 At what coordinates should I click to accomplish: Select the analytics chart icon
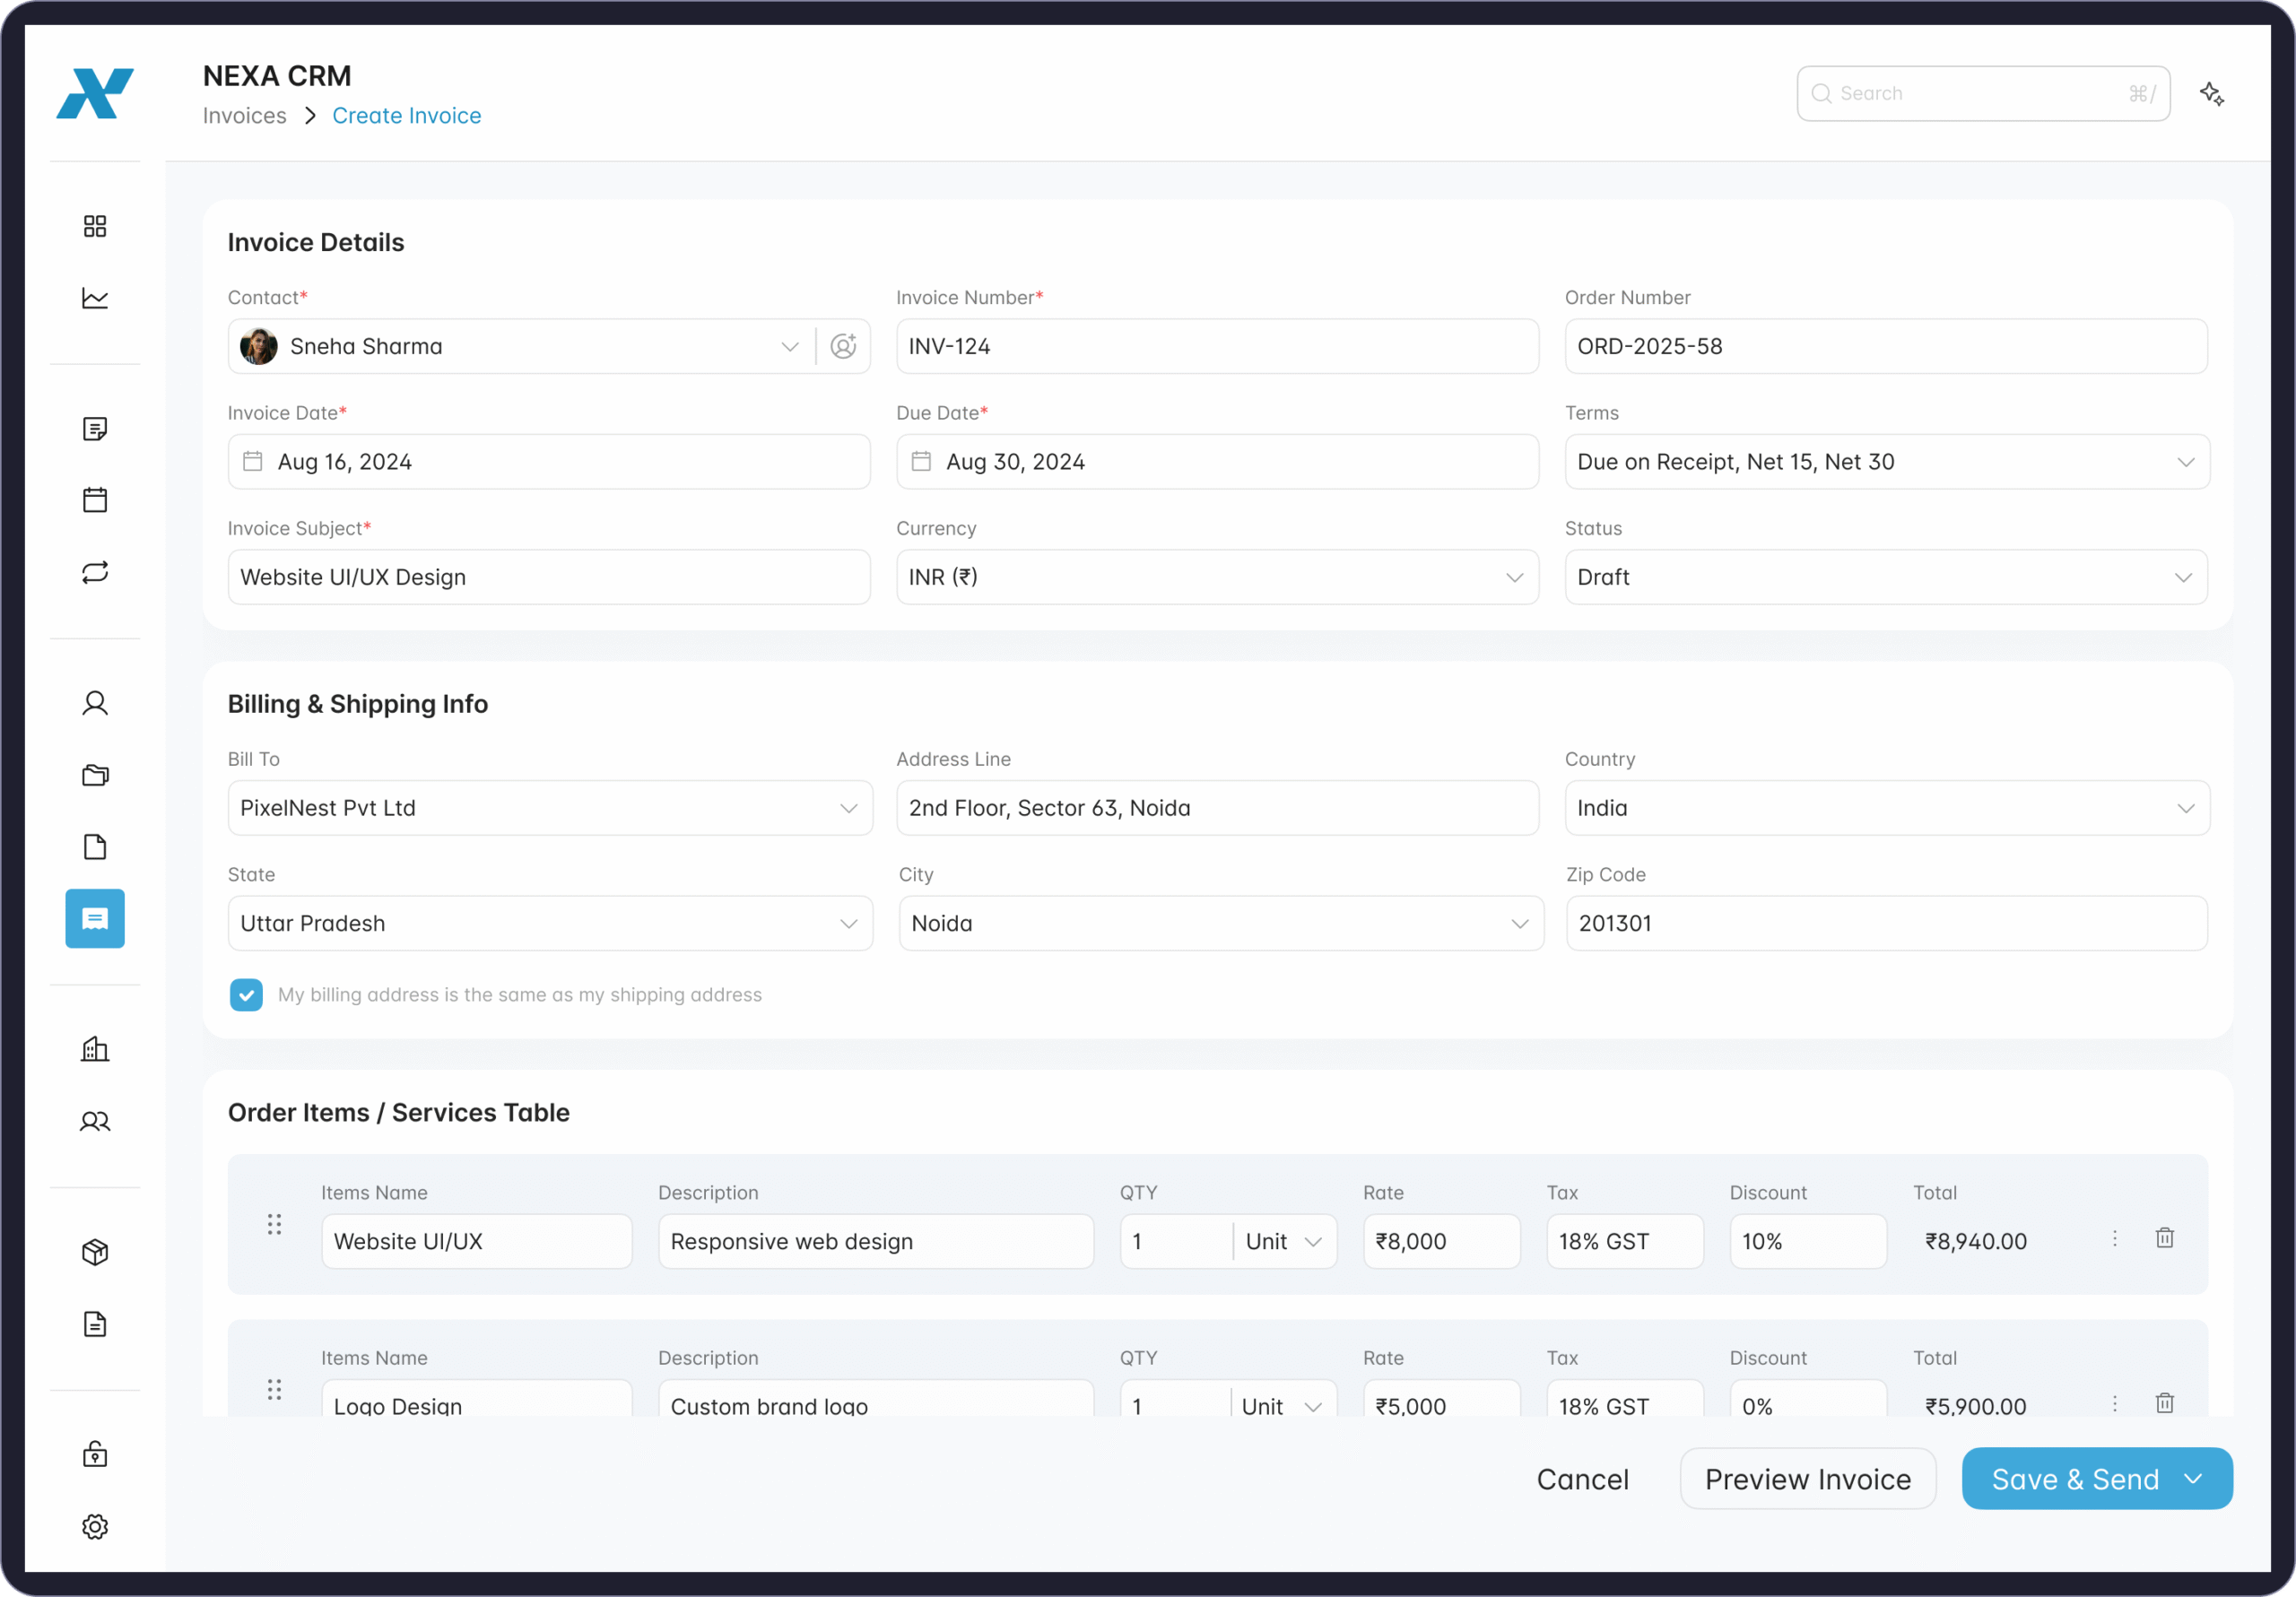click(x=95, y=297)
